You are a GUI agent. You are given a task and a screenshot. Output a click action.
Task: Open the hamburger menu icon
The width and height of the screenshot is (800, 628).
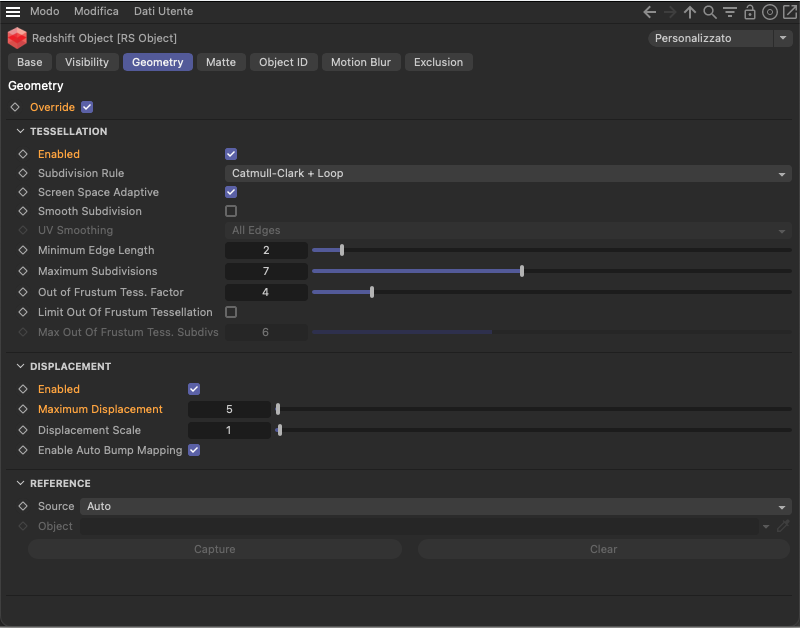(x=13, y=11)
